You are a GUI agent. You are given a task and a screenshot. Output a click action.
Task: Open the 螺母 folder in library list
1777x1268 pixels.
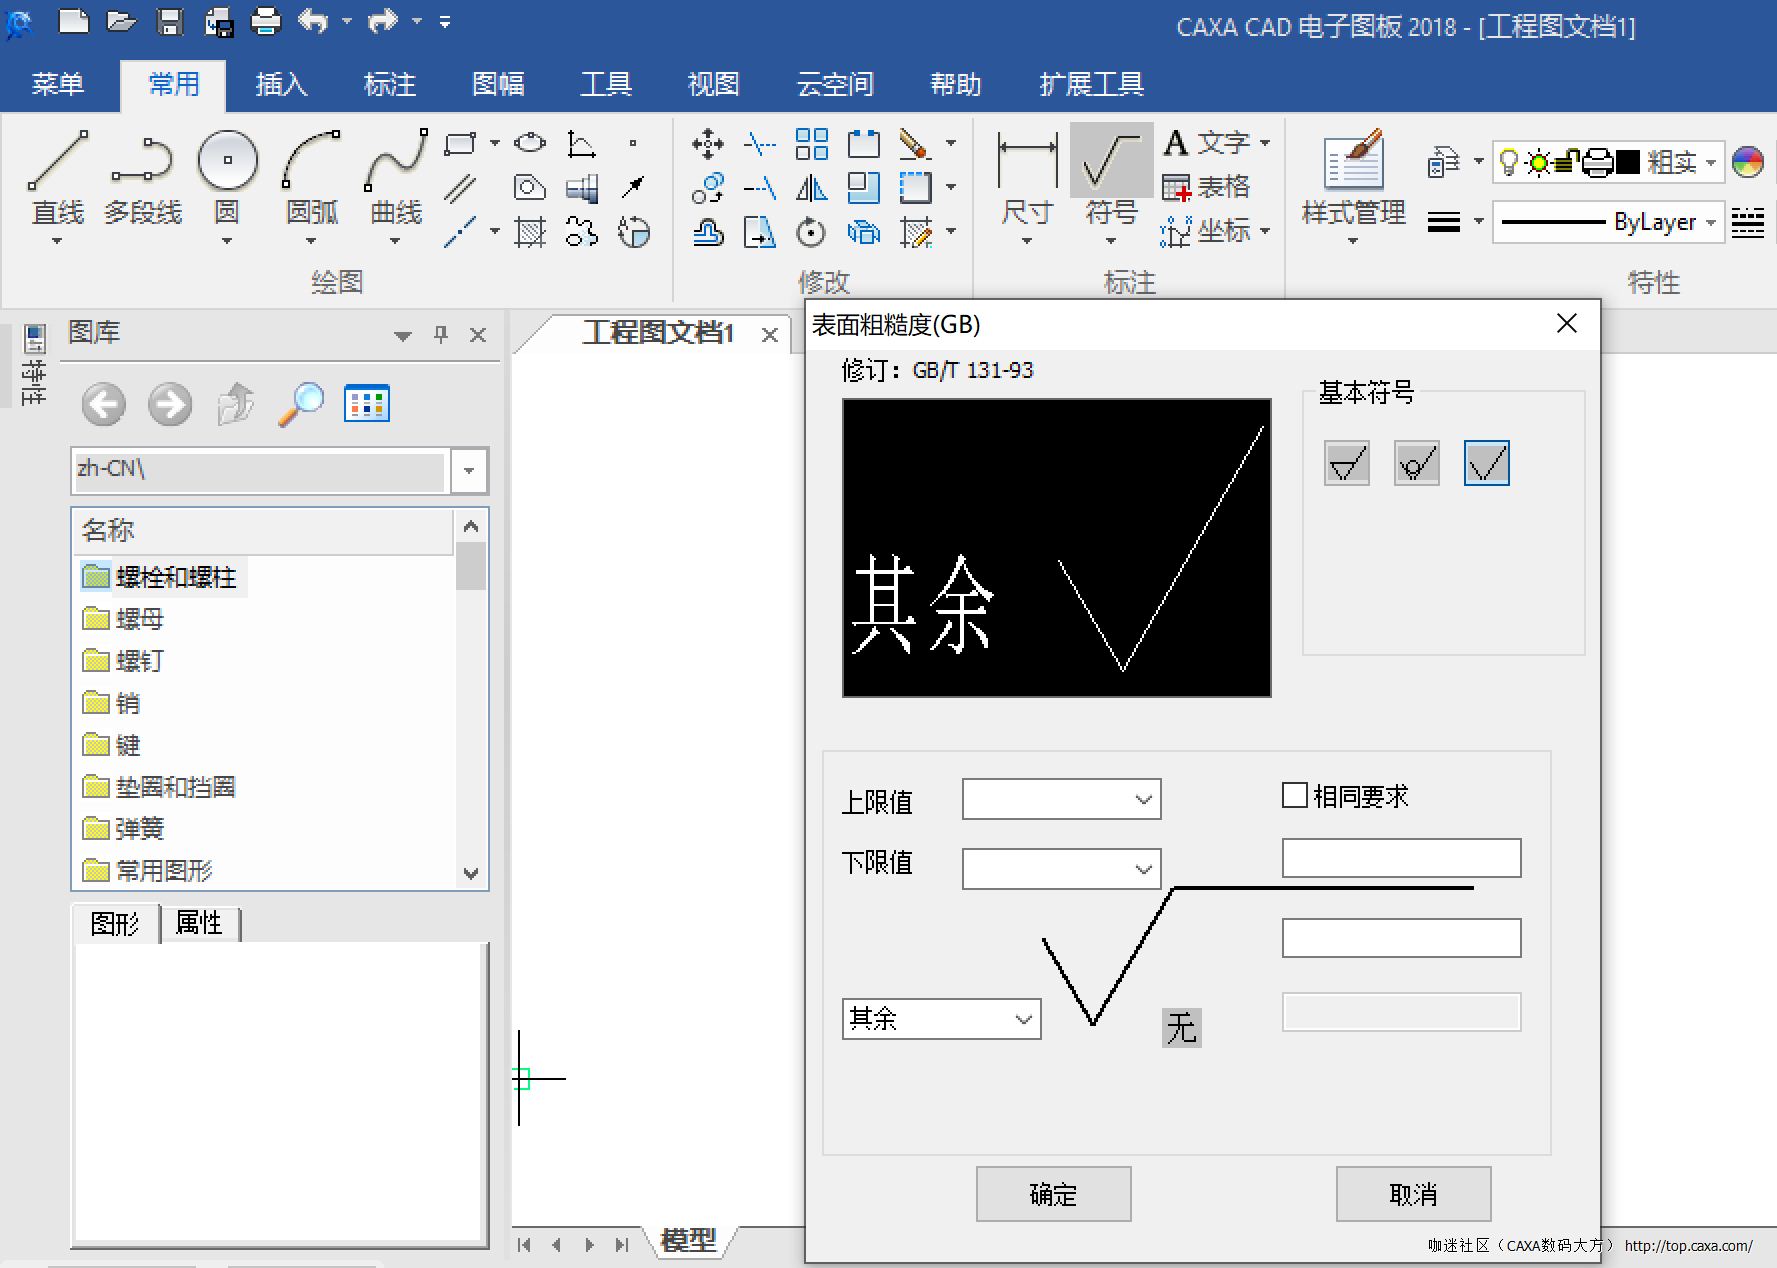click(x=139, y=619)
